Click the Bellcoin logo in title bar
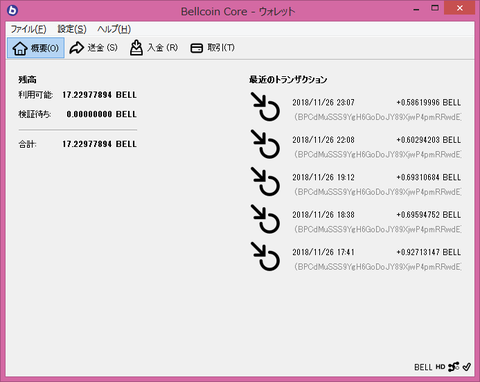Viewport: 480px width, 382px height. 13,10
